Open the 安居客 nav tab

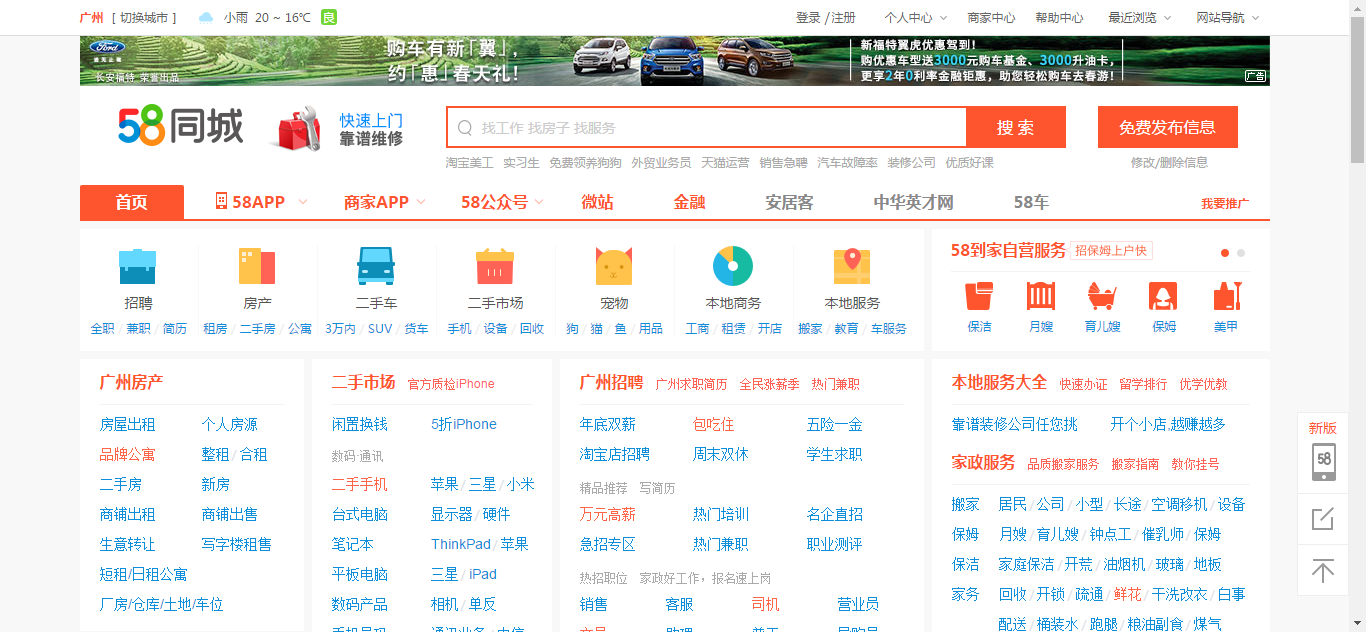tap(789, 202)
